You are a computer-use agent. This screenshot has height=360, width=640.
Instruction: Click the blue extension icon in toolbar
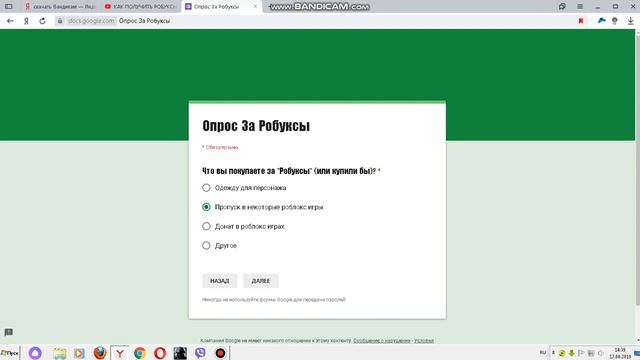601,21
